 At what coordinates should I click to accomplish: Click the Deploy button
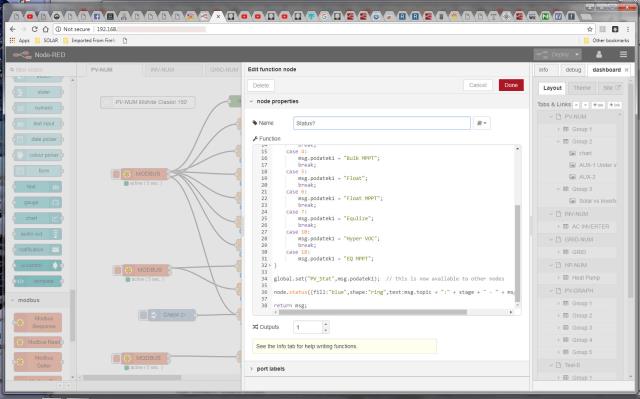tap(553, 54)
